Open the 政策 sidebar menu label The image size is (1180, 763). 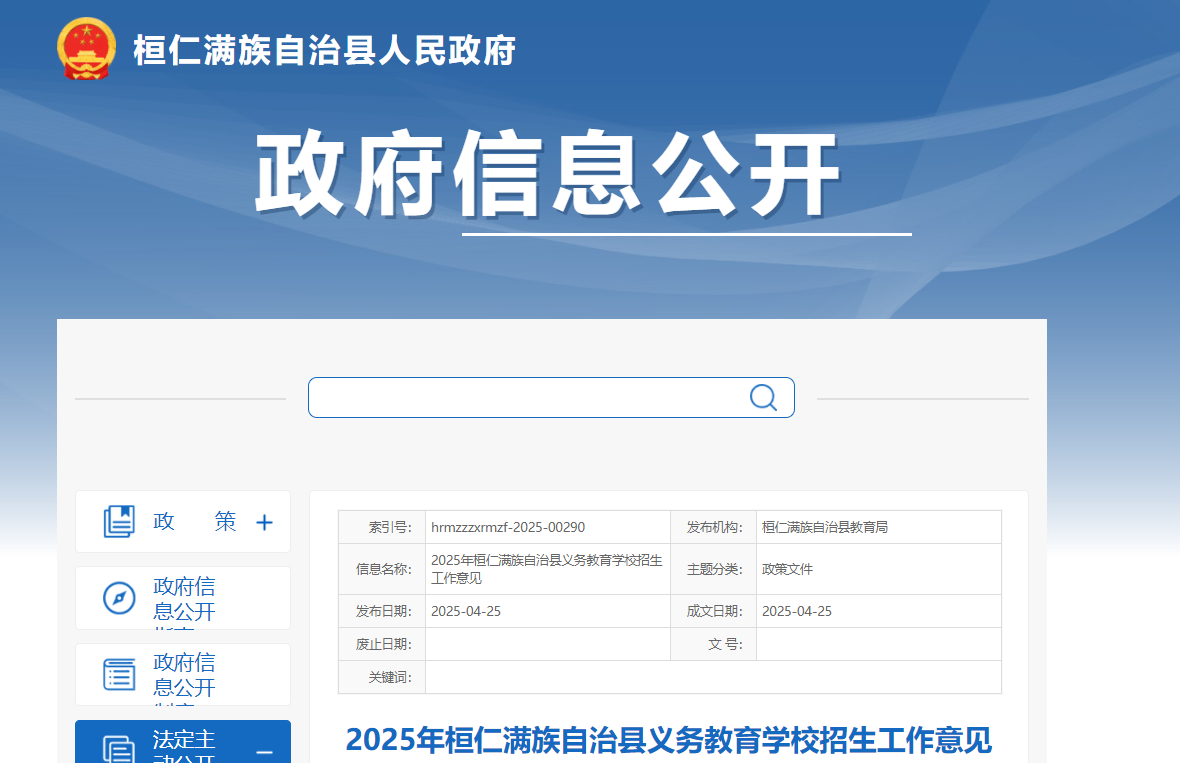point(194,521)
